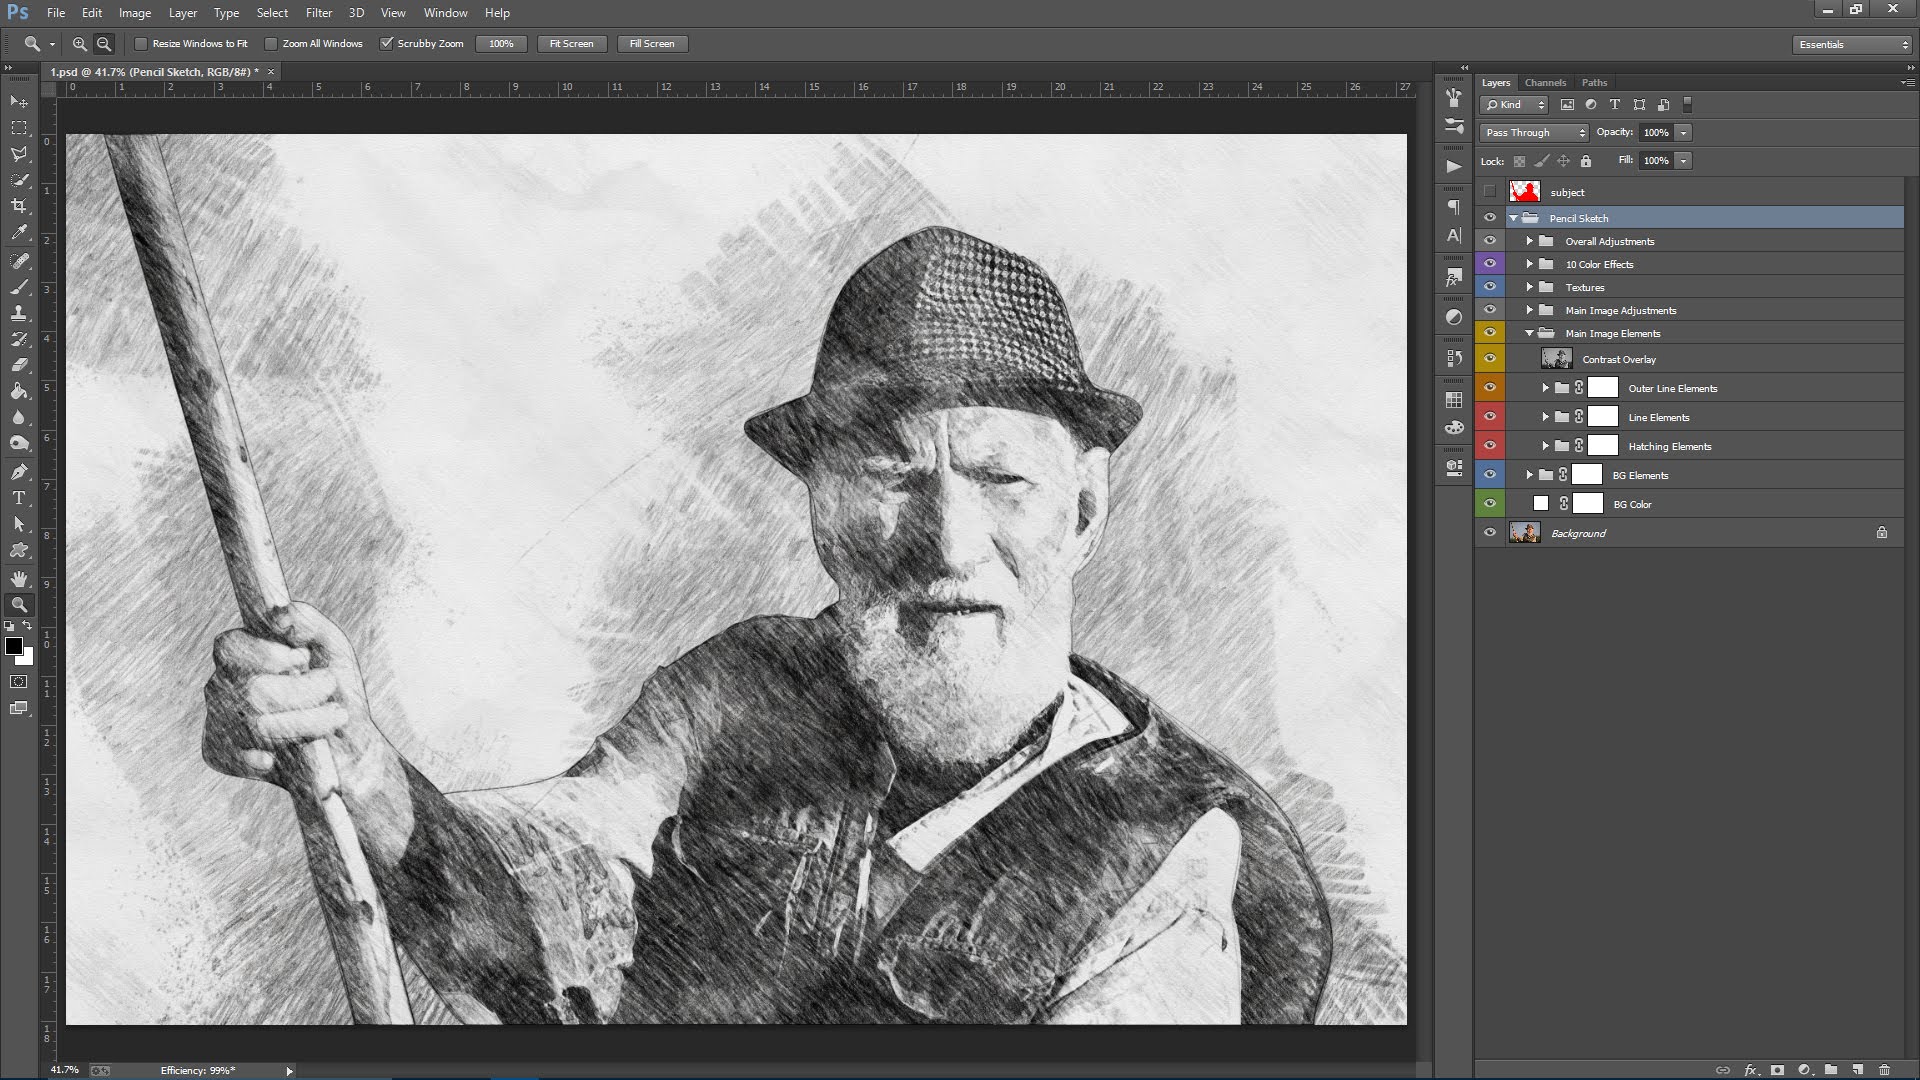The width and height of the screenshot is (1920, 1080).
Task: Select the Eyedropper tool
Action: point(19,232)
